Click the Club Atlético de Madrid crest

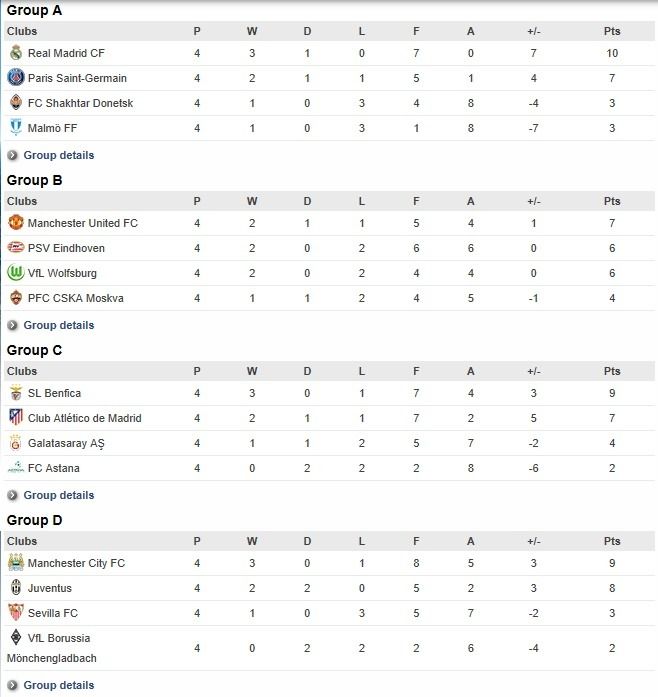[16, 417]
